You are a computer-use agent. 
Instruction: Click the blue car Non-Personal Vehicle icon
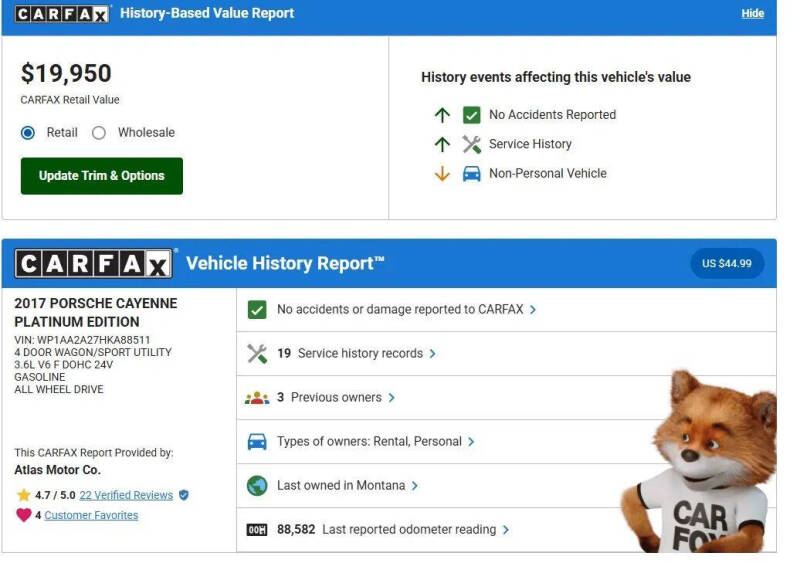tap(471, 173)
